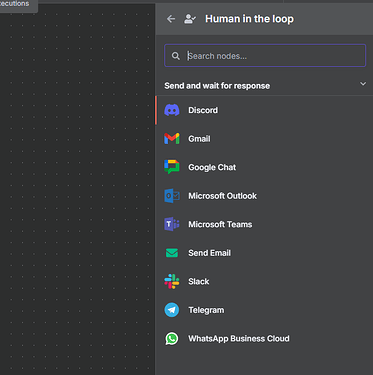Select the Microsoft Outlook logo icon
Viewport: 373px width, 375px height.
point(172,196)
